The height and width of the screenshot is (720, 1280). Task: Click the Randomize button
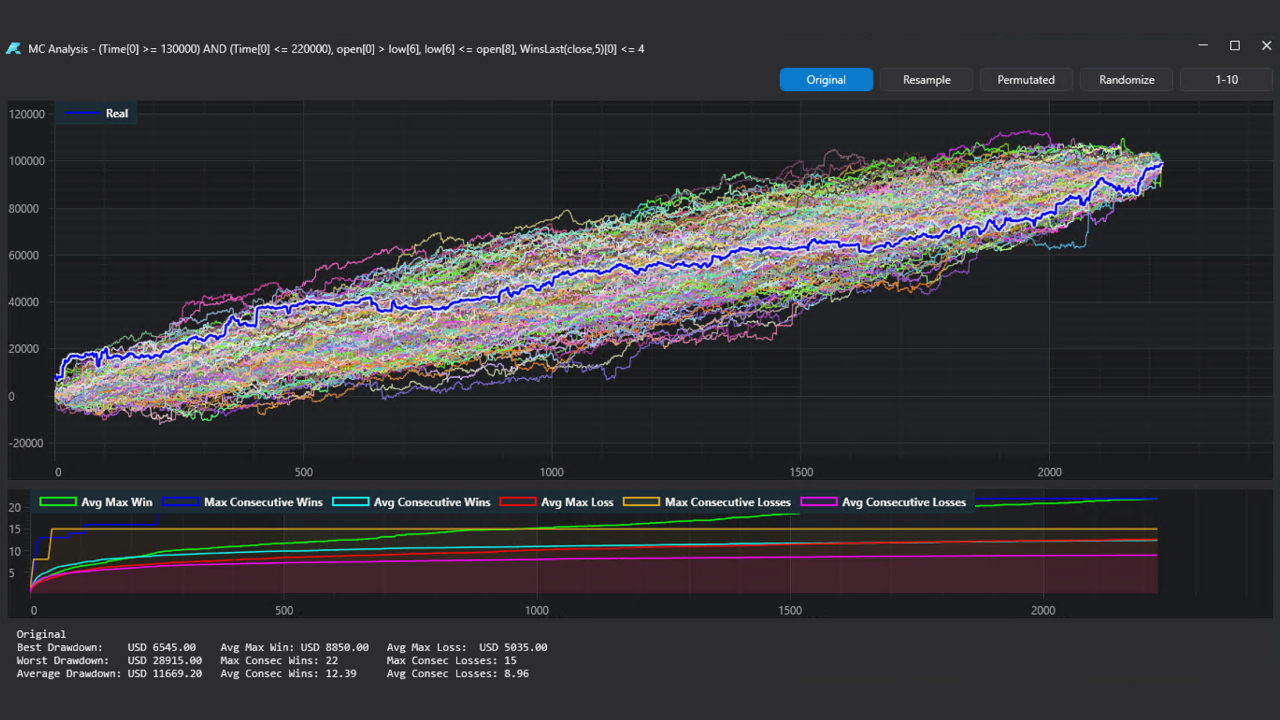coord(1126,79)
